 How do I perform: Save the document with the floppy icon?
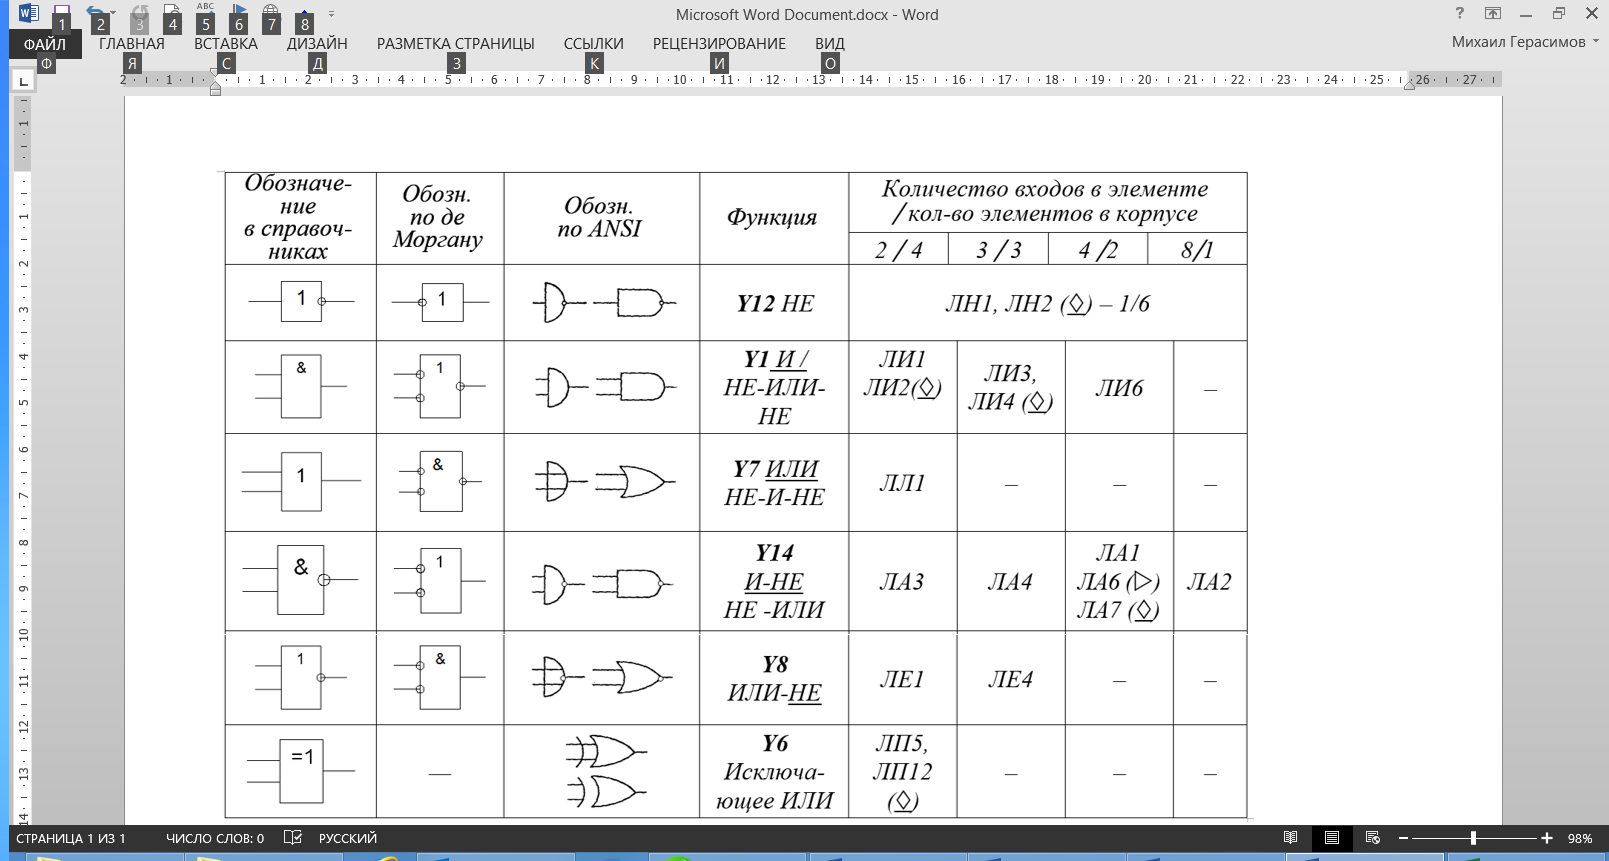[61, 14]
